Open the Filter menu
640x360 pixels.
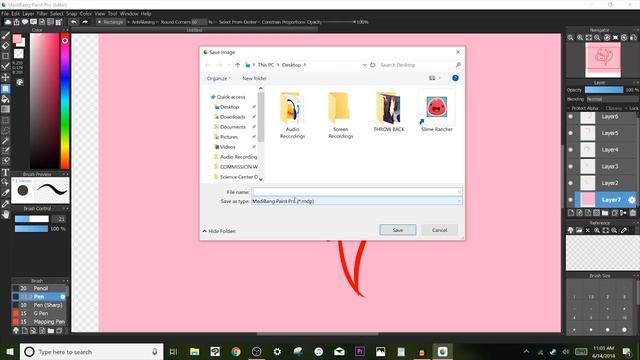pyautogui.click(x=42, y=13)
